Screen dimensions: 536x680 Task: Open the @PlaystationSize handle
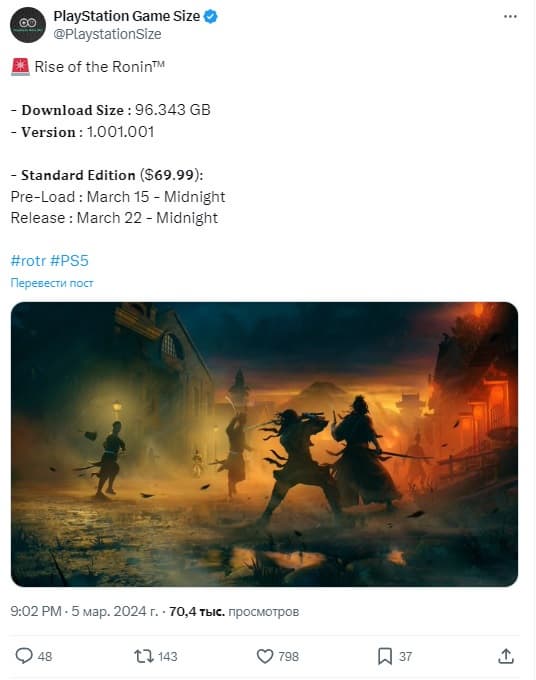(107, 34)
